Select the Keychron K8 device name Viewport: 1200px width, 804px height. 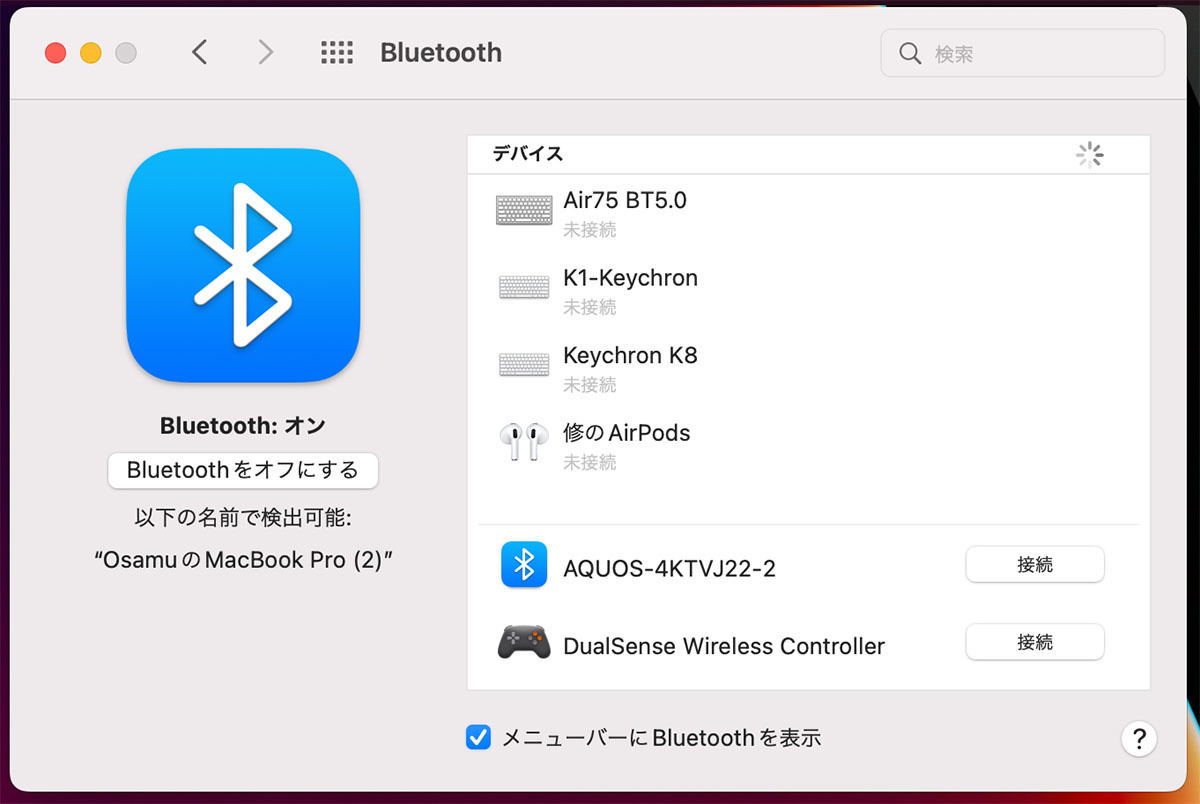630,355
